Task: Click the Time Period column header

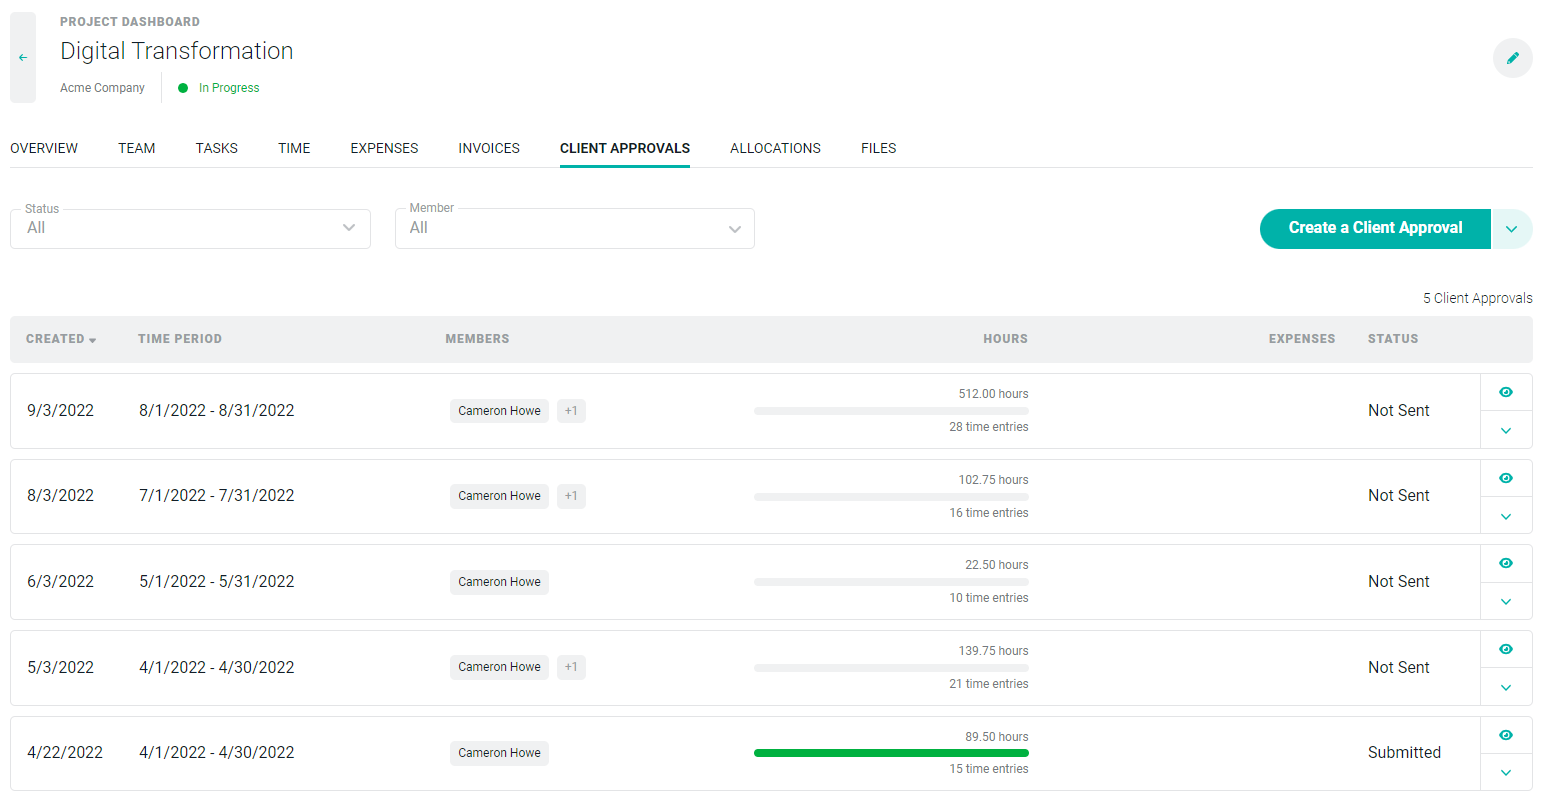Action: coord(180,339)
